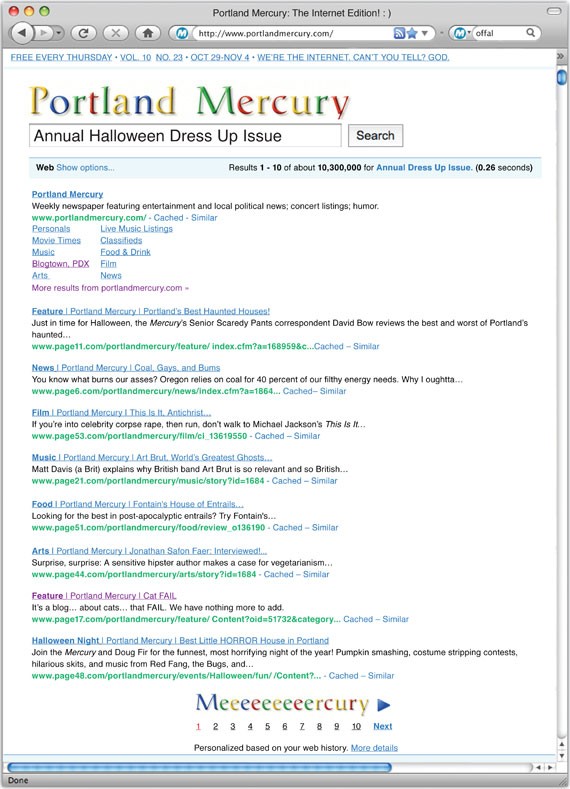
Task: Click Similar link for www.page53.com film result
Action: (307, 436)
